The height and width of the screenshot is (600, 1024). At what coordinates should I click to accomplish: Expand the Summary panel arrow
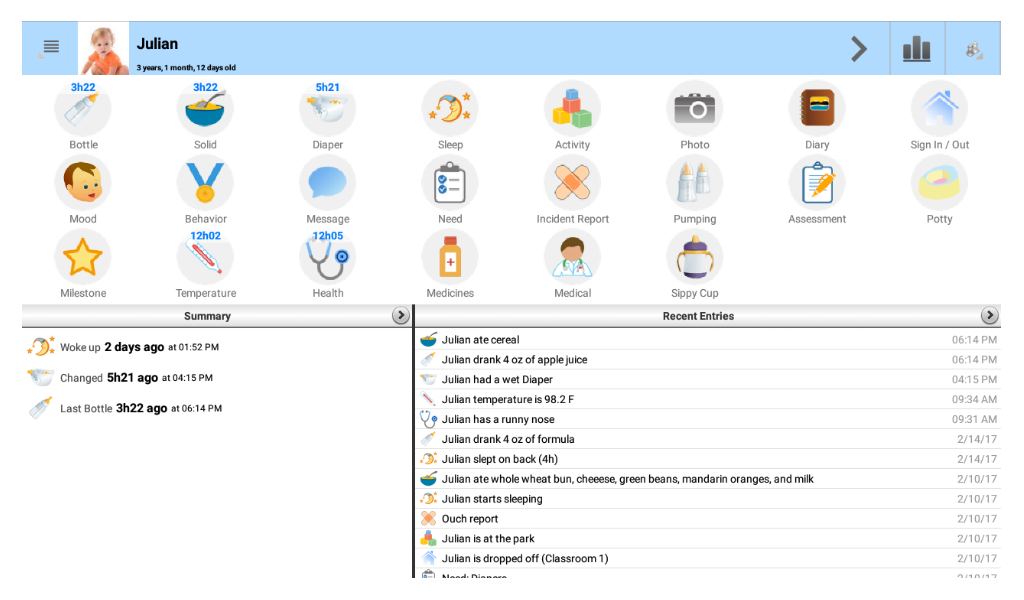pyautogui.click(x=400, y=316)
